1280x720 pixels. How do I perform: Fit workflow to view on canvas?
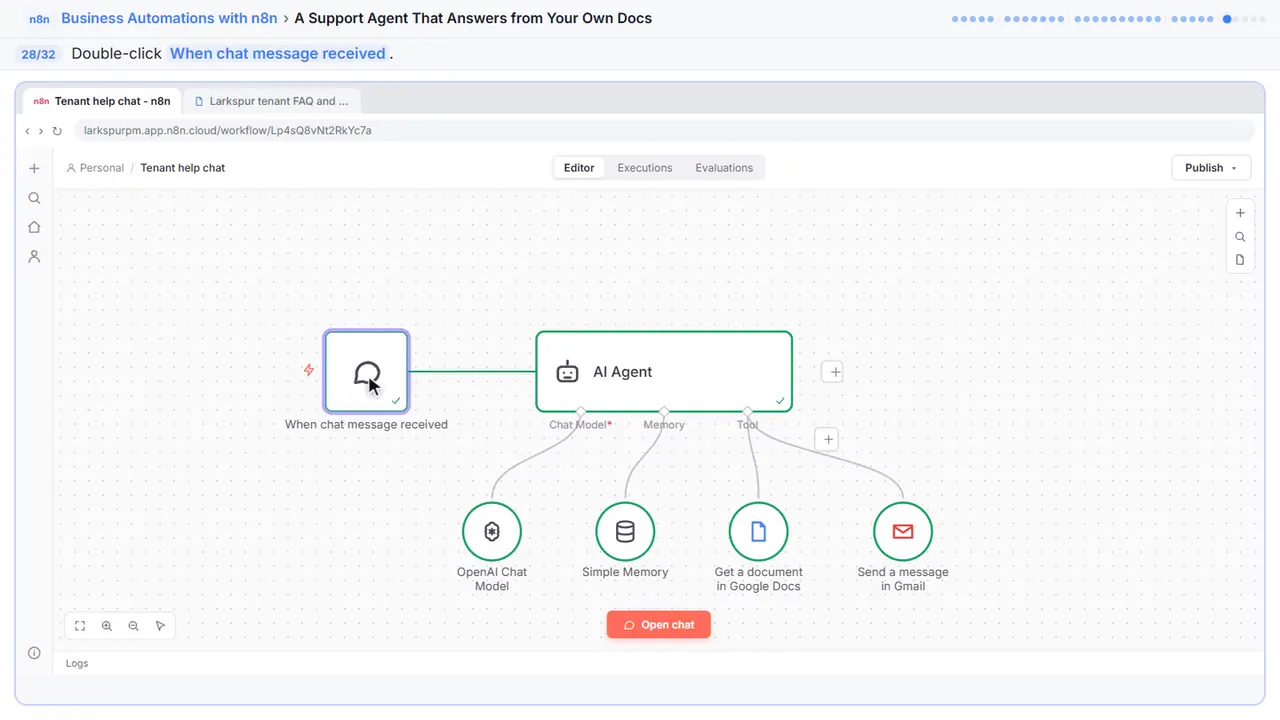pyautogui.click(x=80, y=626)
